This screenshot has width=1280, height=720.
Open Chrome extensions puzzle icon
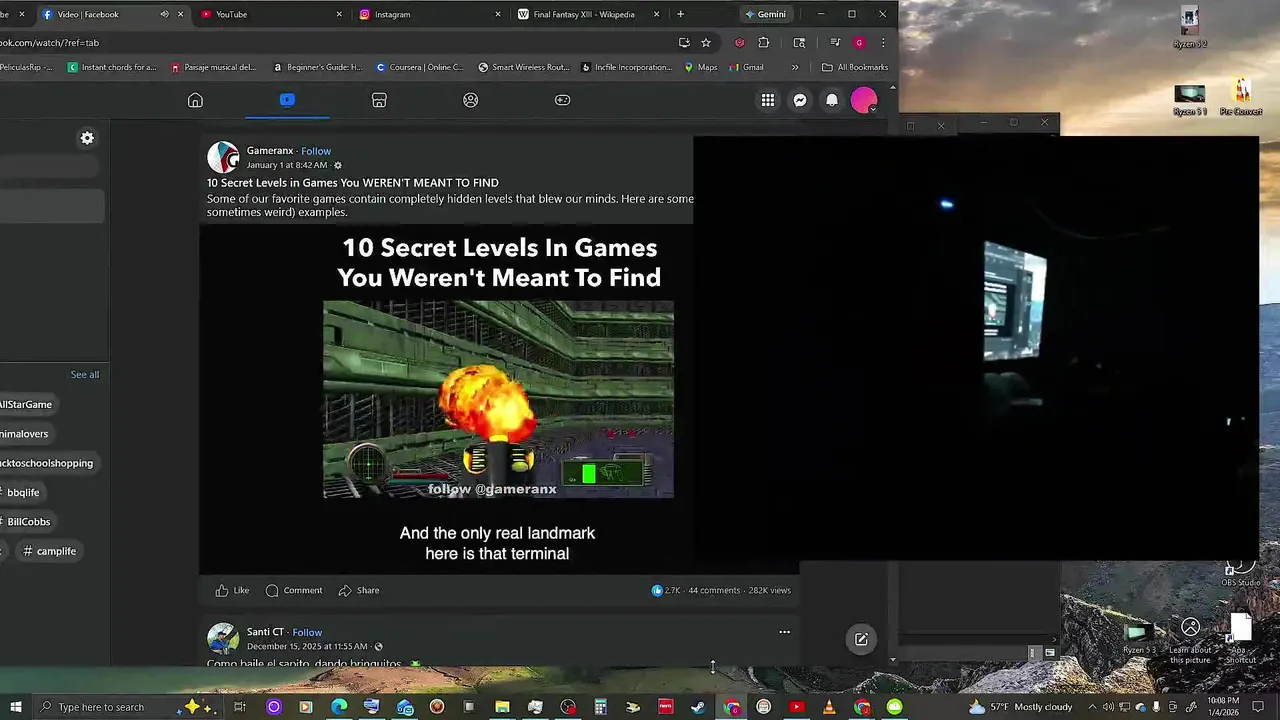click(x=764, y=43)
